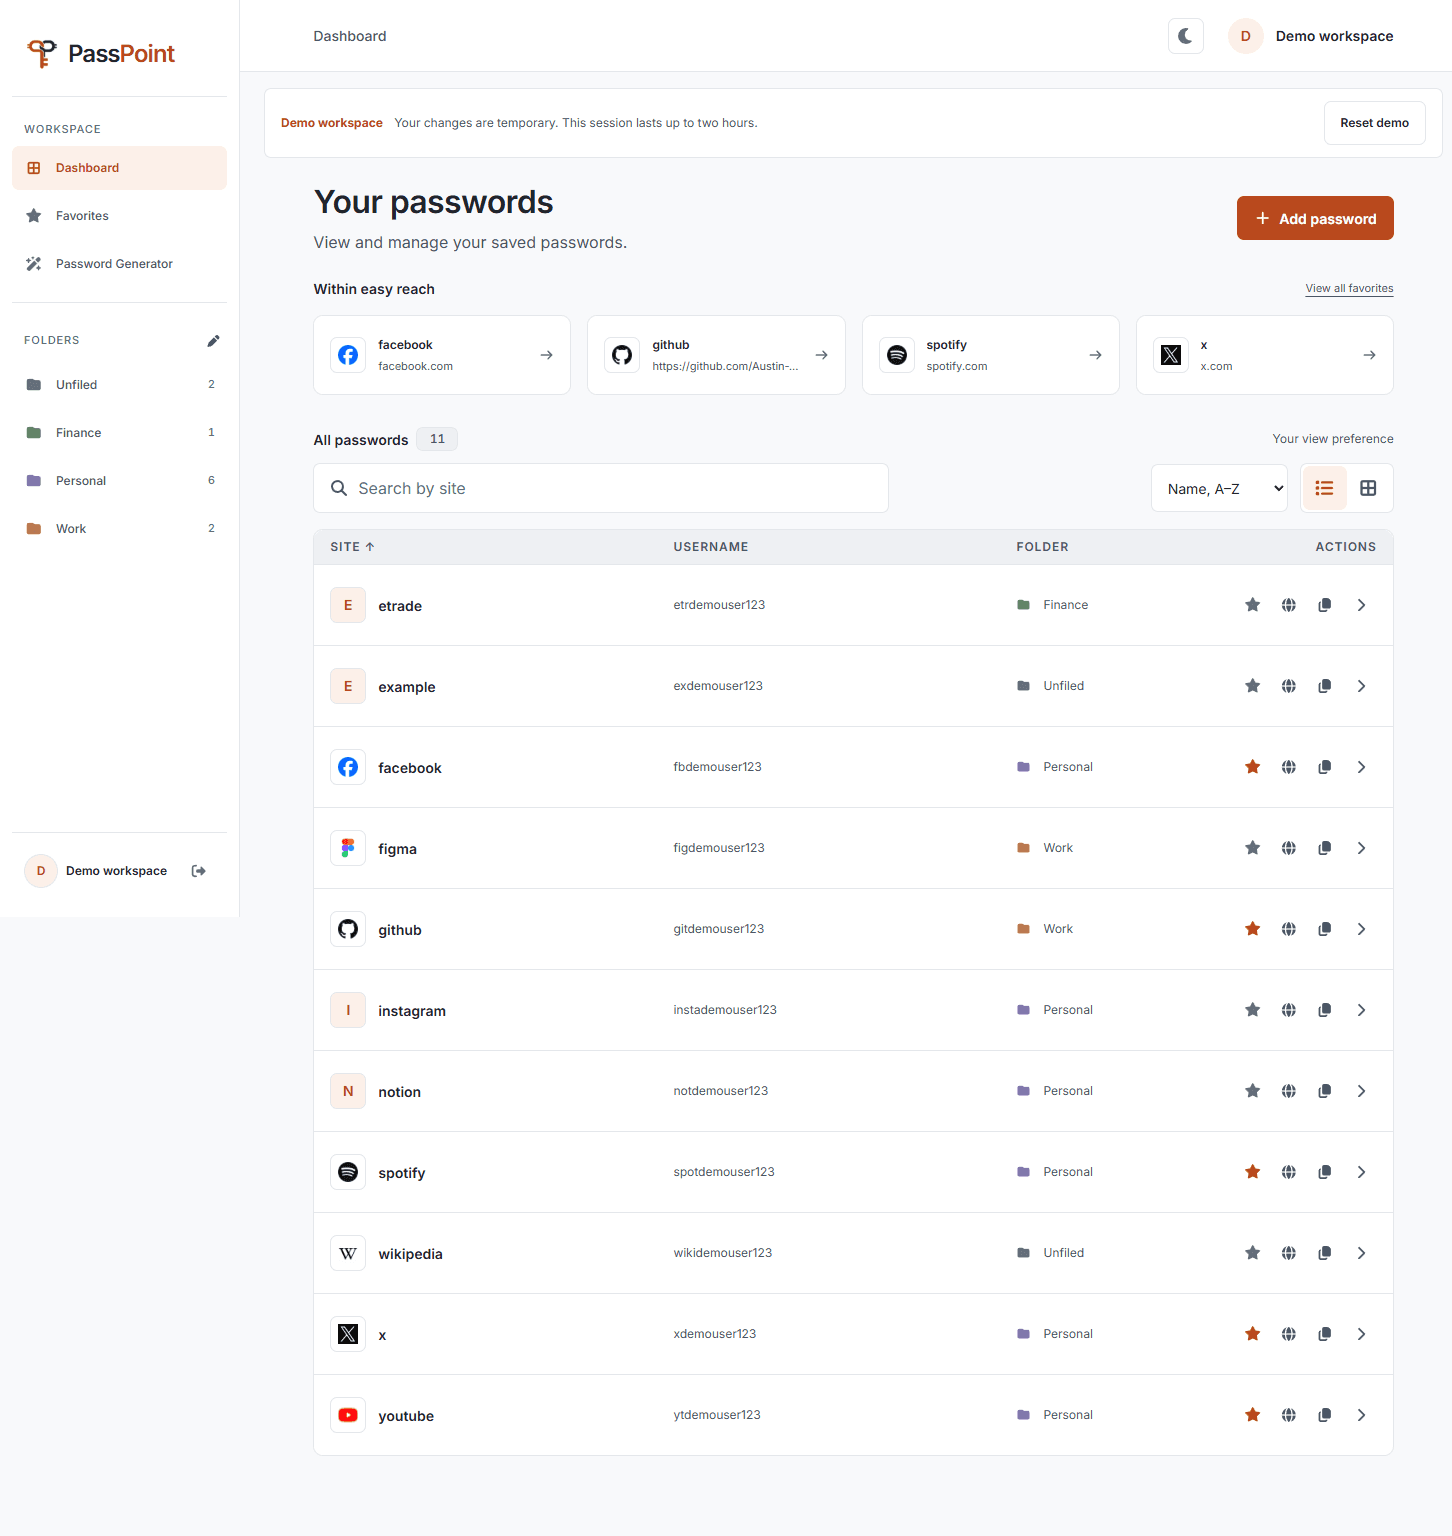This screenshot has height=1536, width=1452.
Task: Open the facebook favorite card
Action: (x=442, y=355)
